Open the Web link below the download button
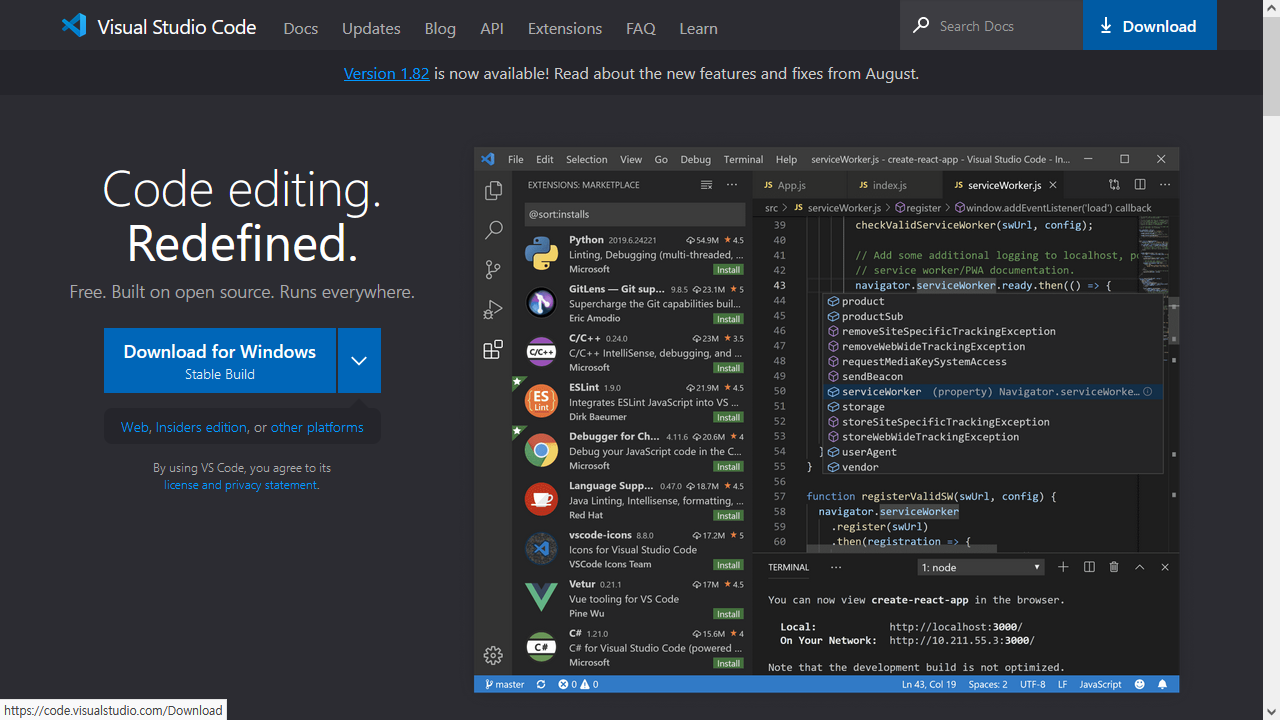Image resolution: width=1280 pixels, height=720 pixels. pos(135,427)
